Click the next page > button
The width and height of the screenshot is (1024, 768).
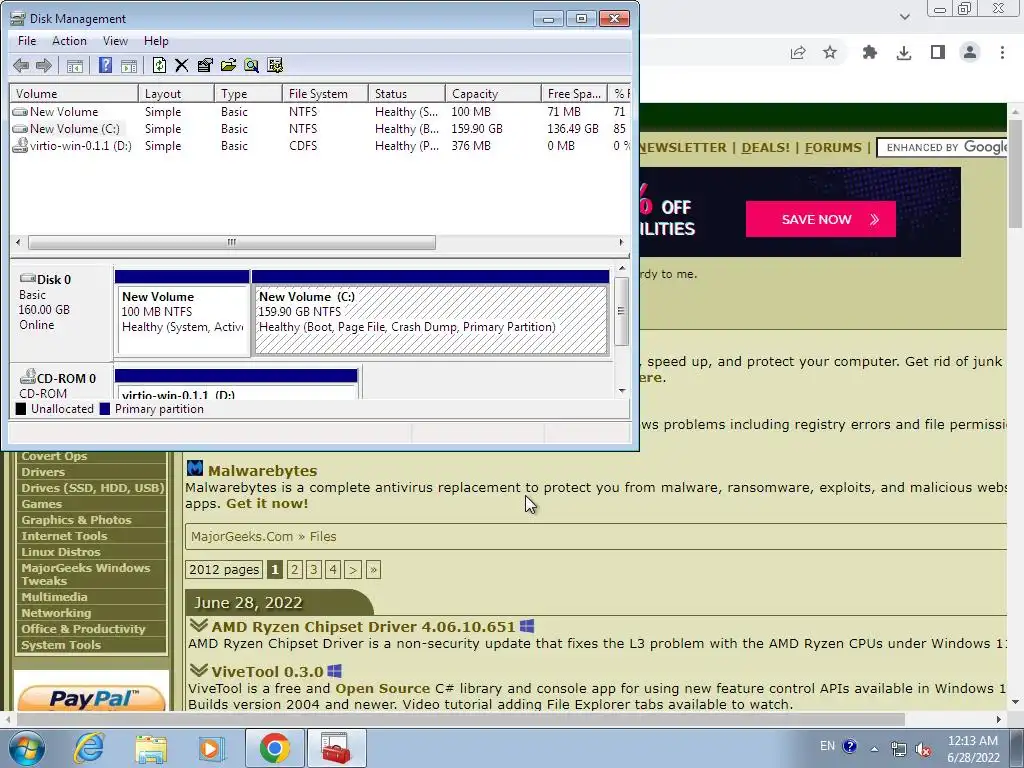tap(353, 569)
